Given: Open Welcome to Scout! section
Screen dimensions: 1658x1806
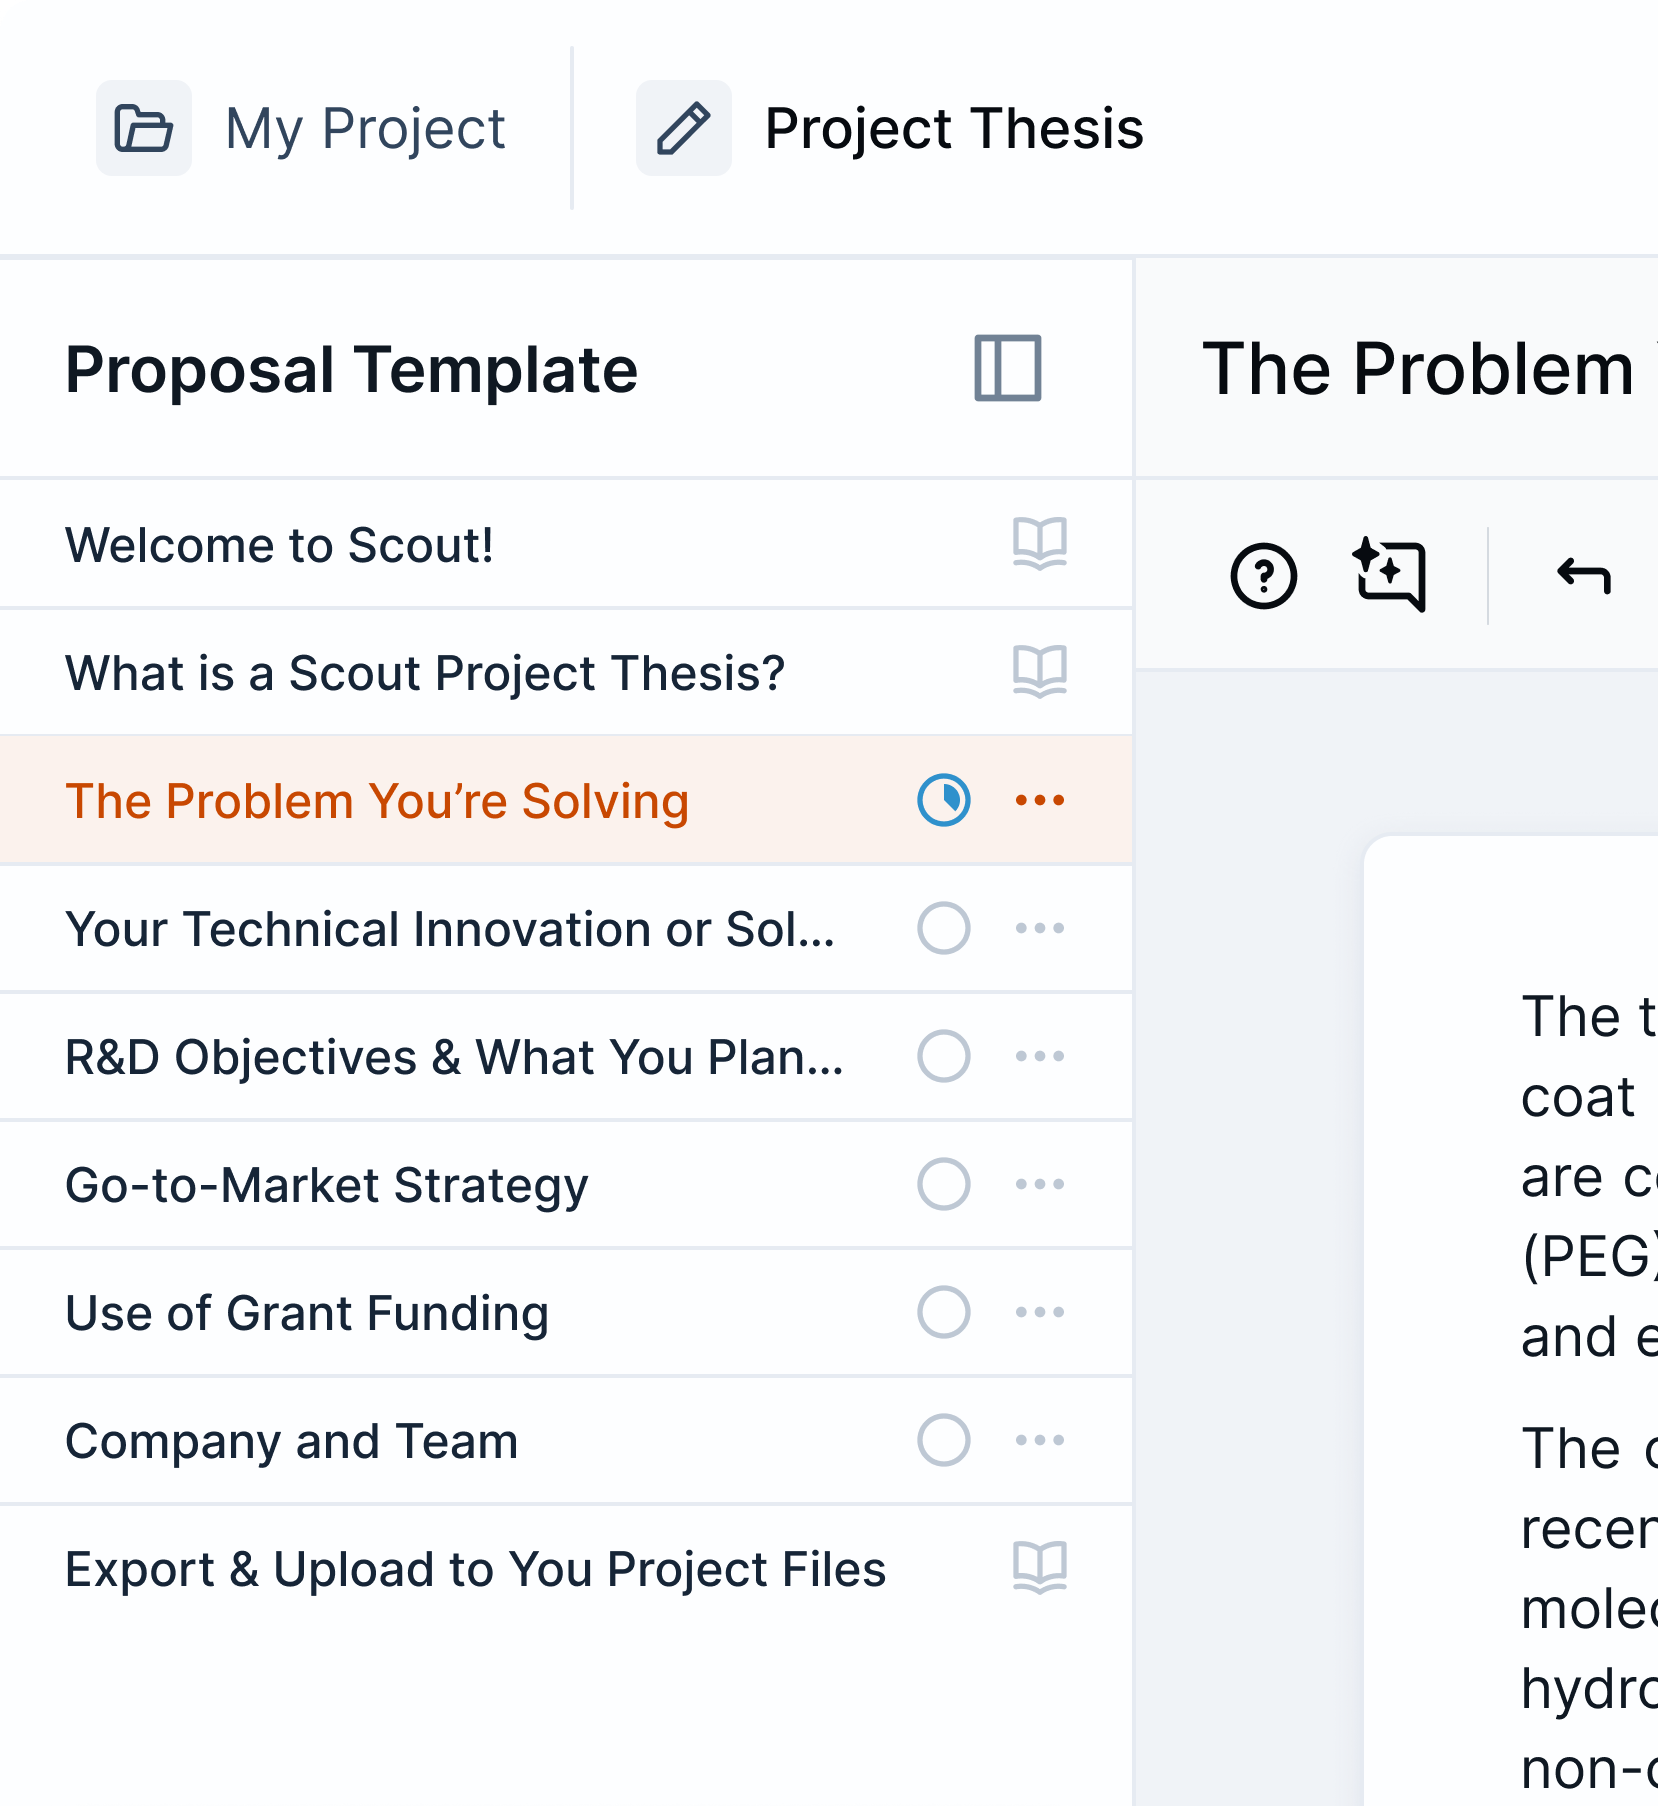Looking at the screenshot, I should tap(566, 544).
